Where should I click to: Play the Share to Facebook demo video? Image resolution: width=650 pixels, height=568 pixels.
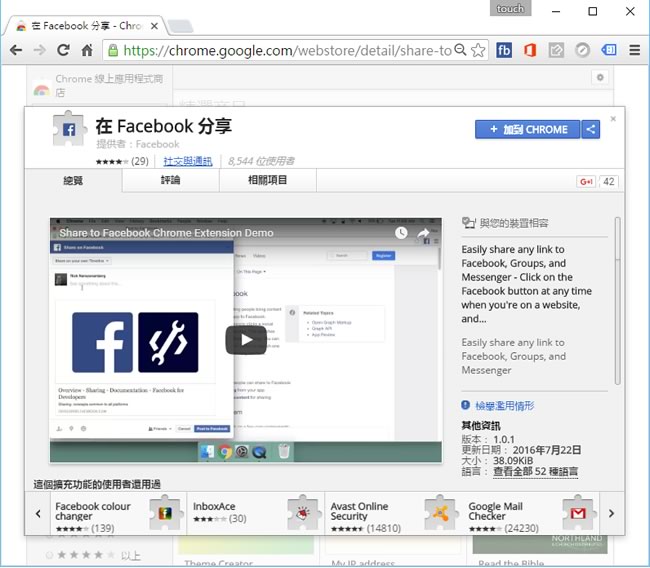[246, 340]
